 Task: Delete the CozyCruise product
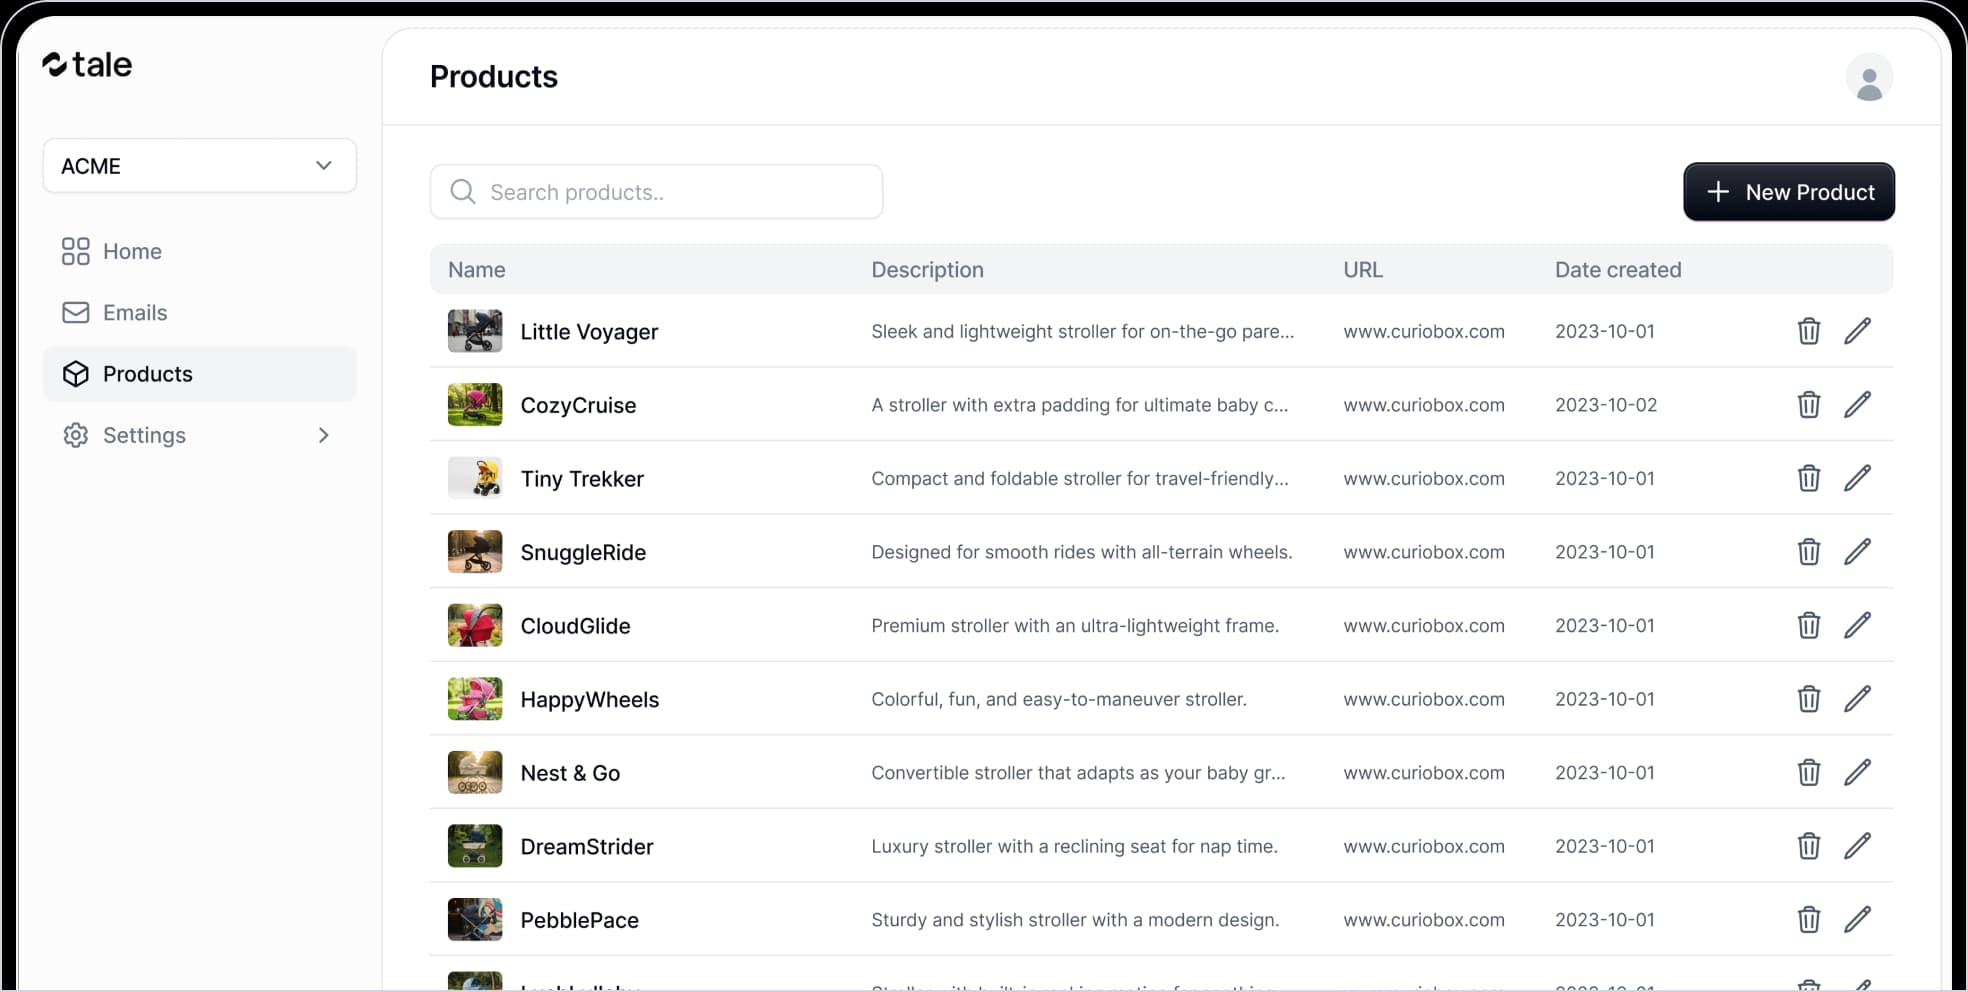(1808, 405)
